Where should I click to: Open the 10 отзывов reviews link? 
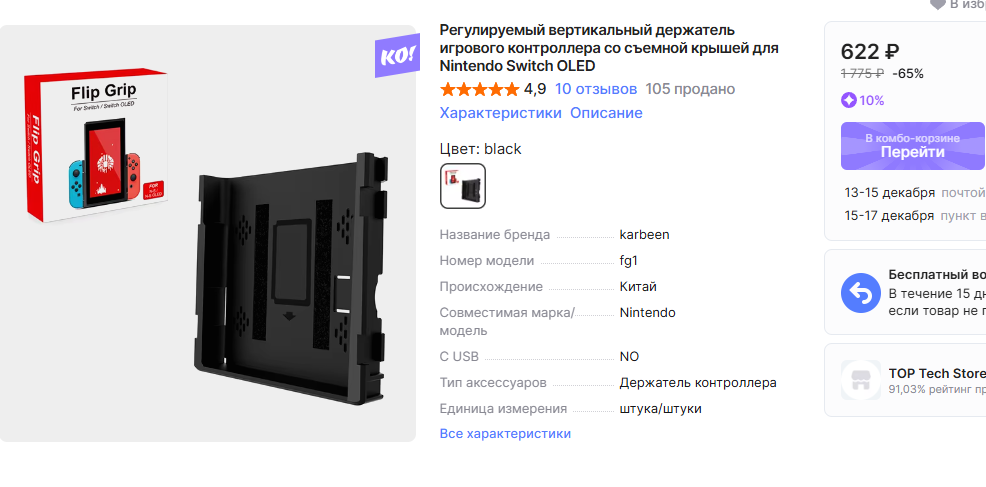click(596, 89)
